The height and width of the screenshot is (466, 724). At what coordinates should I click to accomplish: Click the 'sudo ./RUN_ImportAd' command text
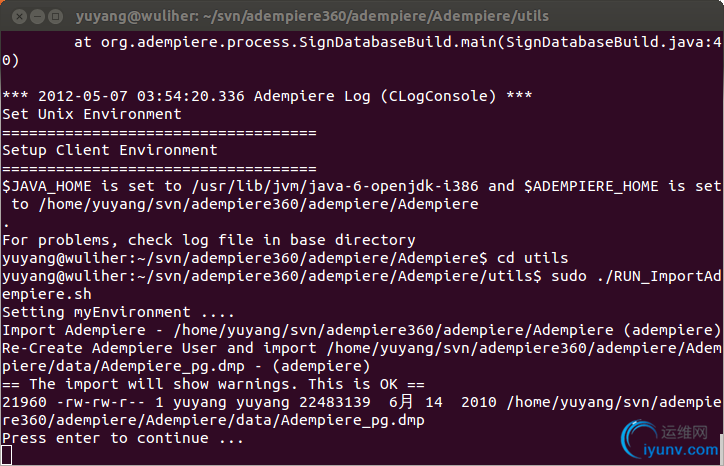[636, 276]
